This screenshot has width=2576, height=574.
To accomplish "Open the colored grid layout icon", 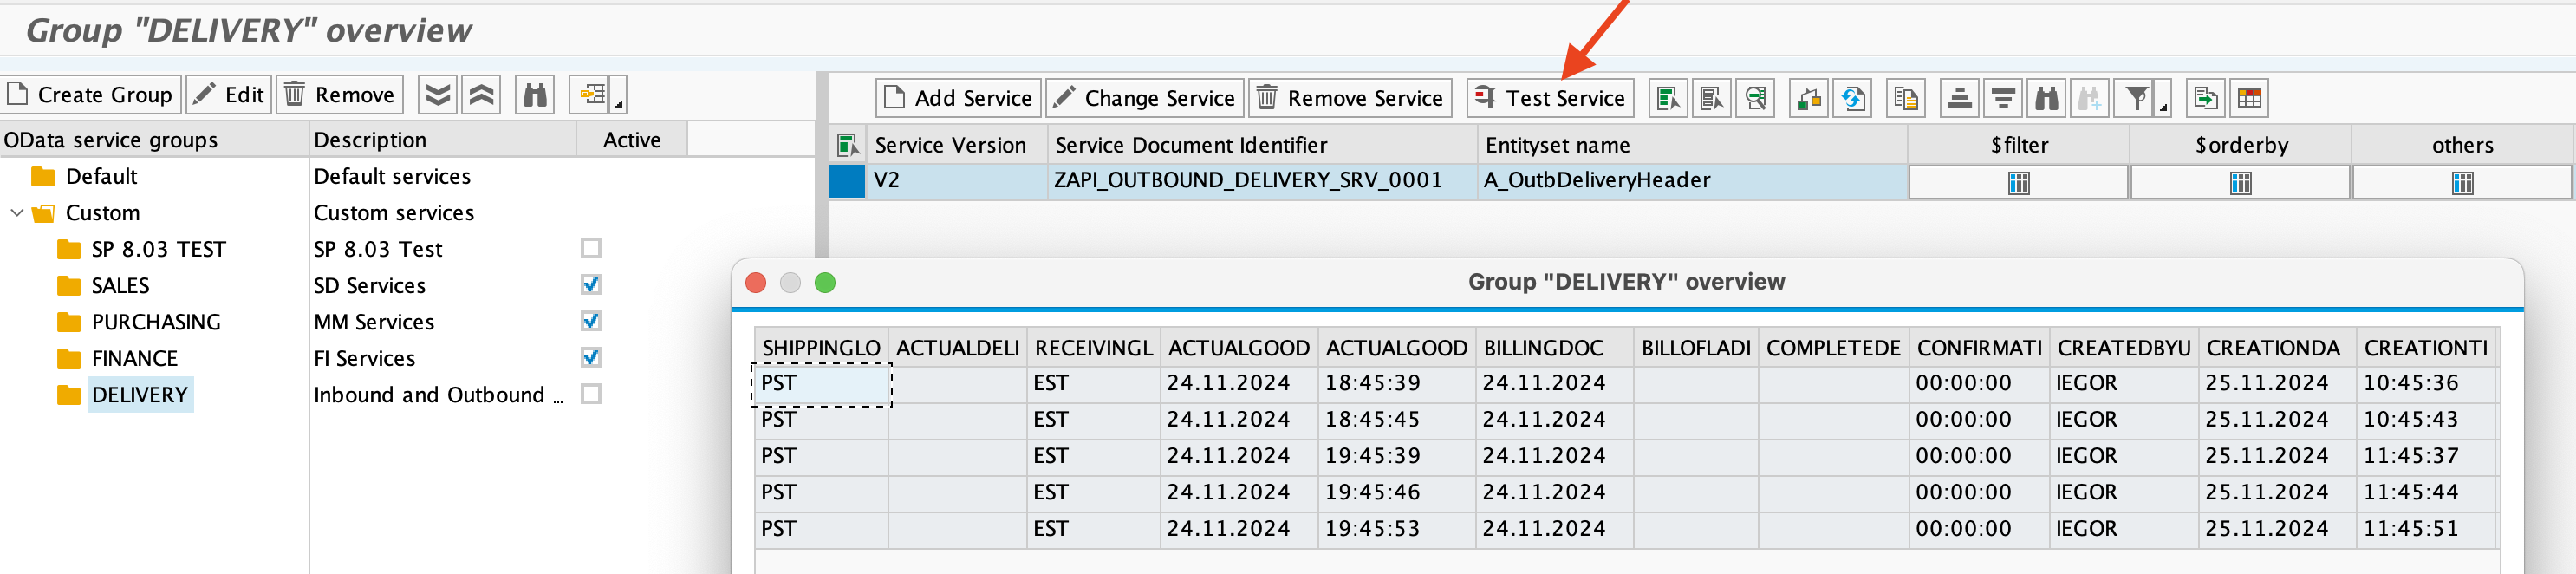I will pyautogui.click(x=2249, y=98).
